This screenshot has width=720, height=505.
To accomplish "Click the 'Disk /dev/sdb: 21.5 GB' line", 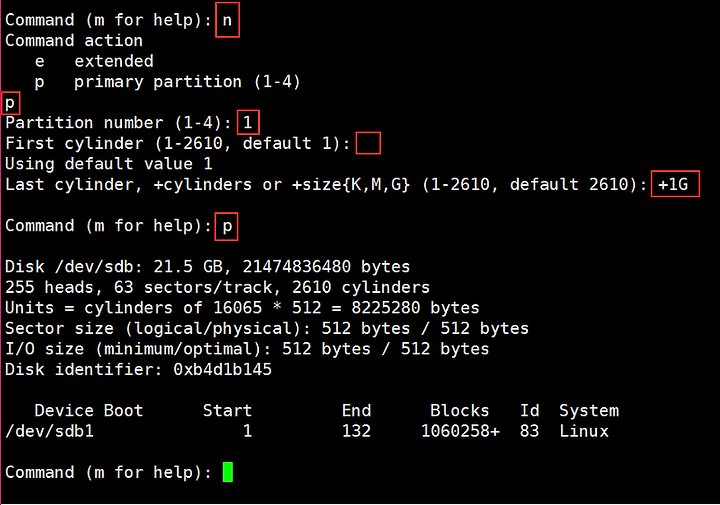I will point(208,267).
